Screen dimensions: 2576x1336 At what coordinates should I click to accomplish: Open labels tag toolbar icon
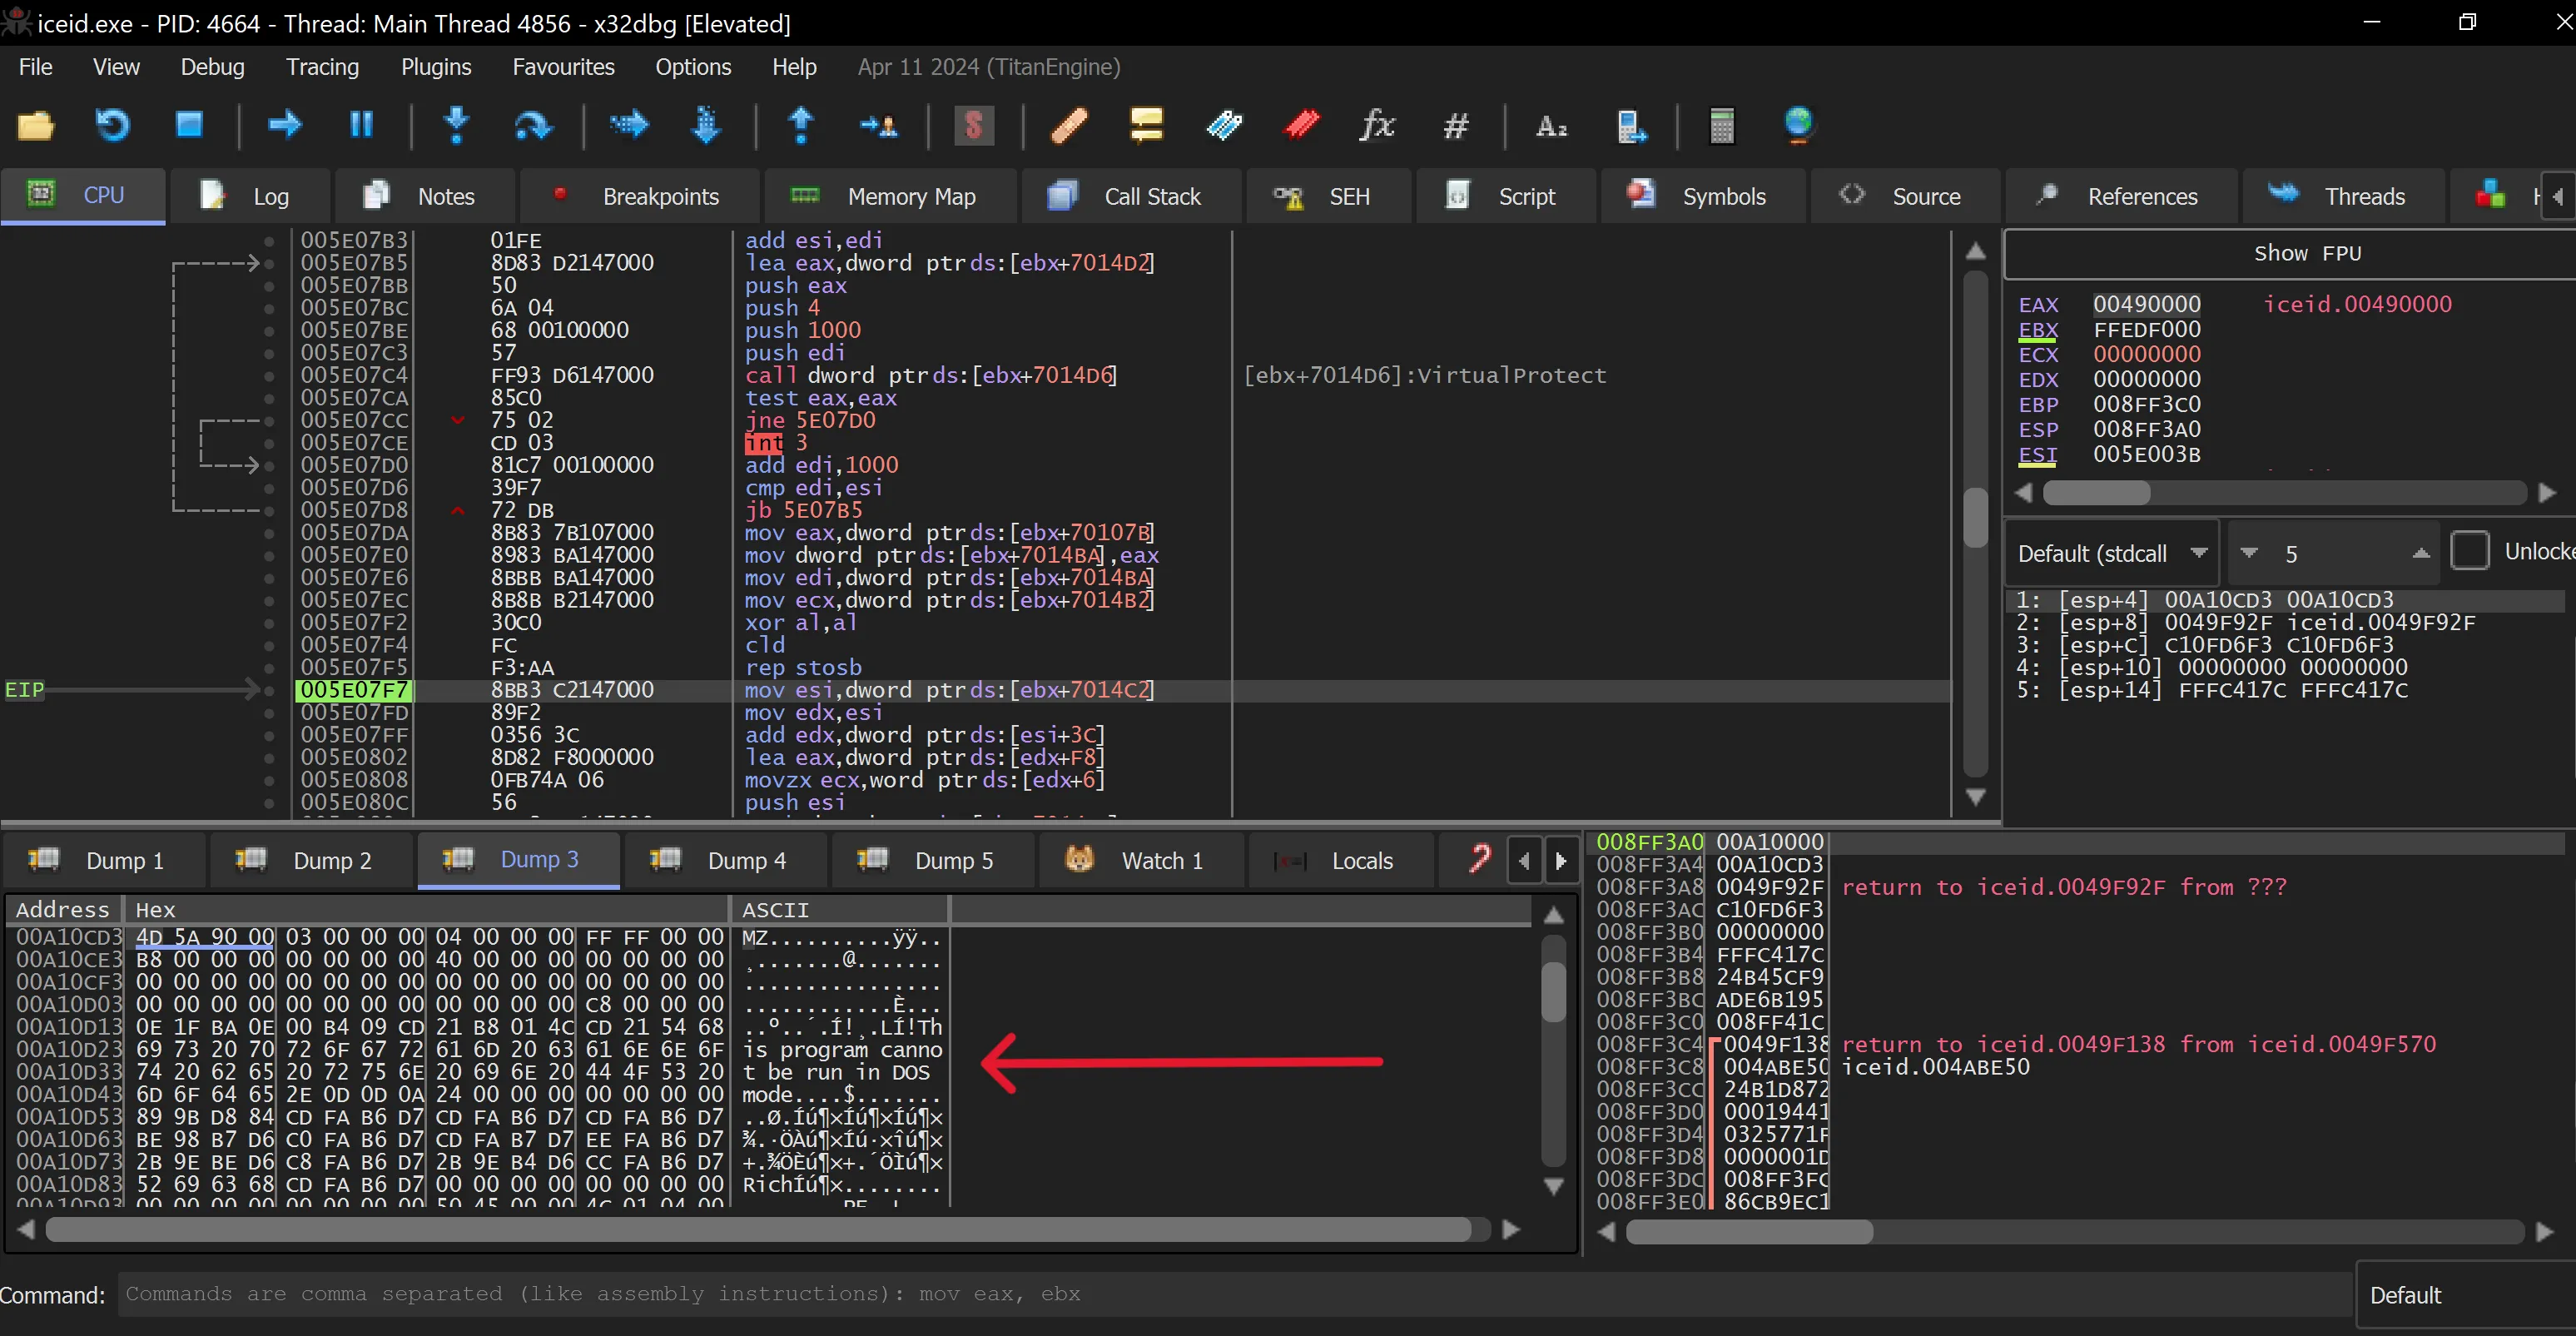tap(1224, 126)
